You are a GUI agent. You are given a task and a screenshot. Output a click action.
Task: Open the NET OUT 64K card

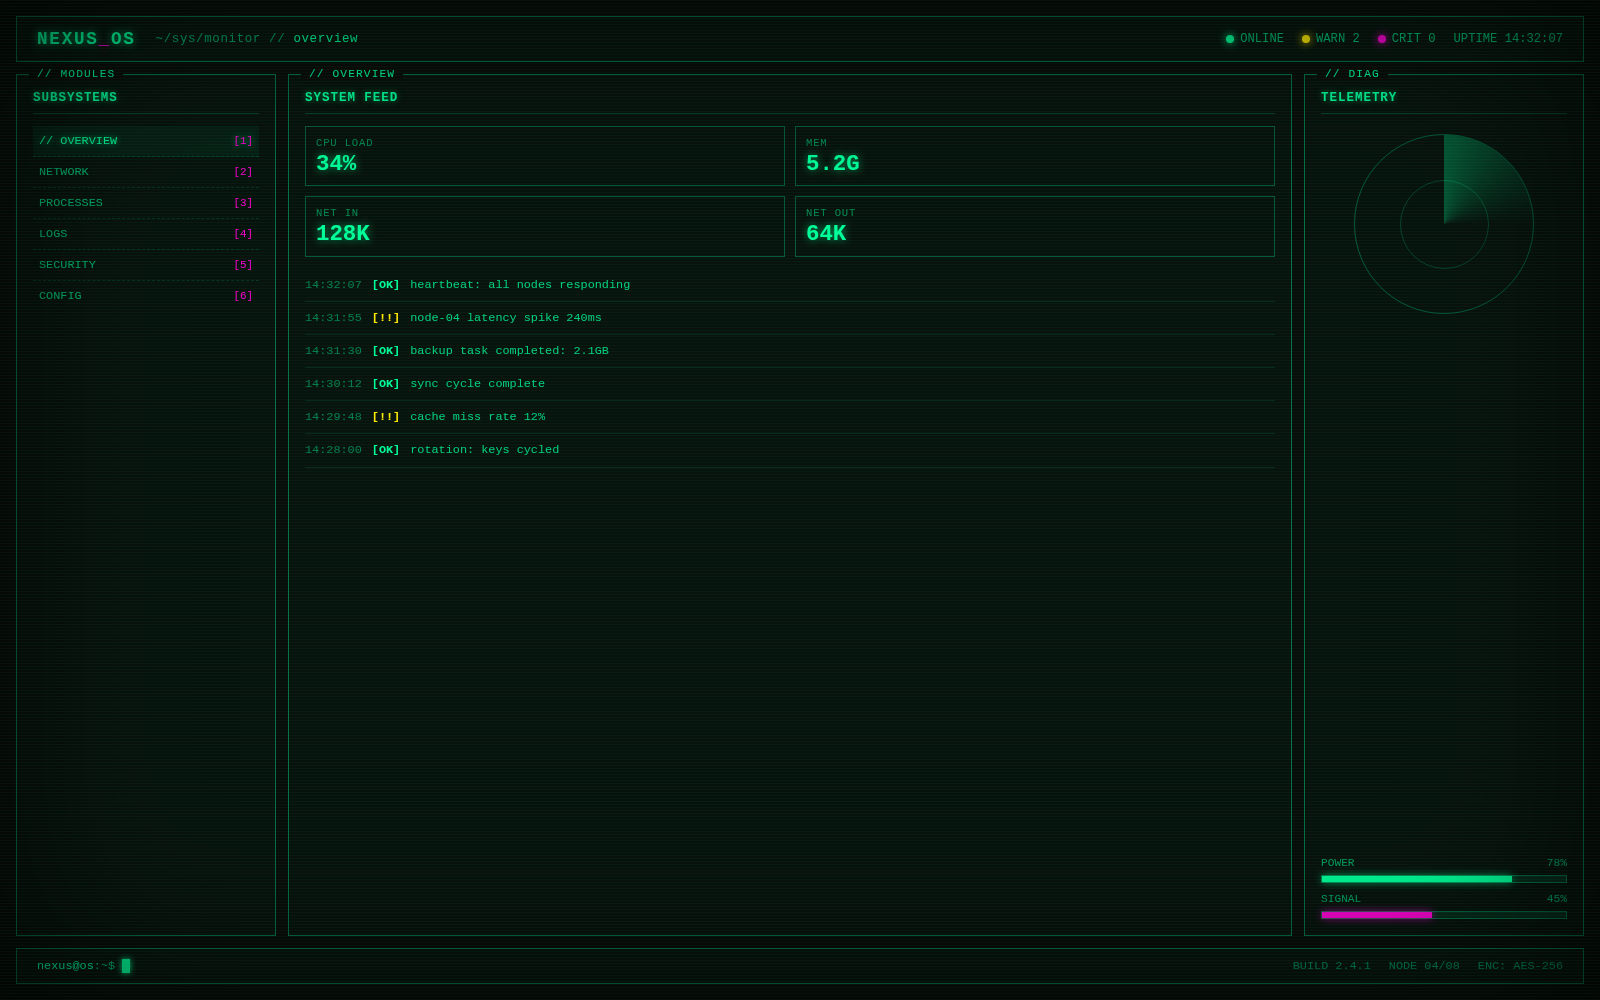[1035, 226]
